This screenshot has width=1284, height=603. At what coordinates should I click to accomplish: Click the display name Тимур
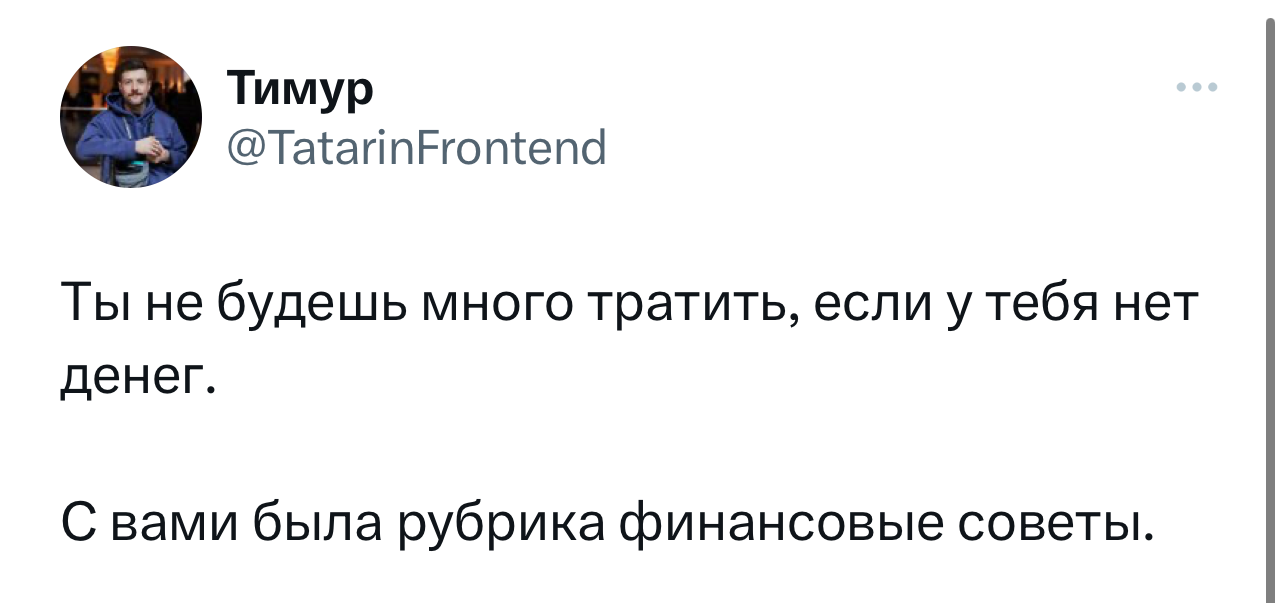[x=300, y=89]
